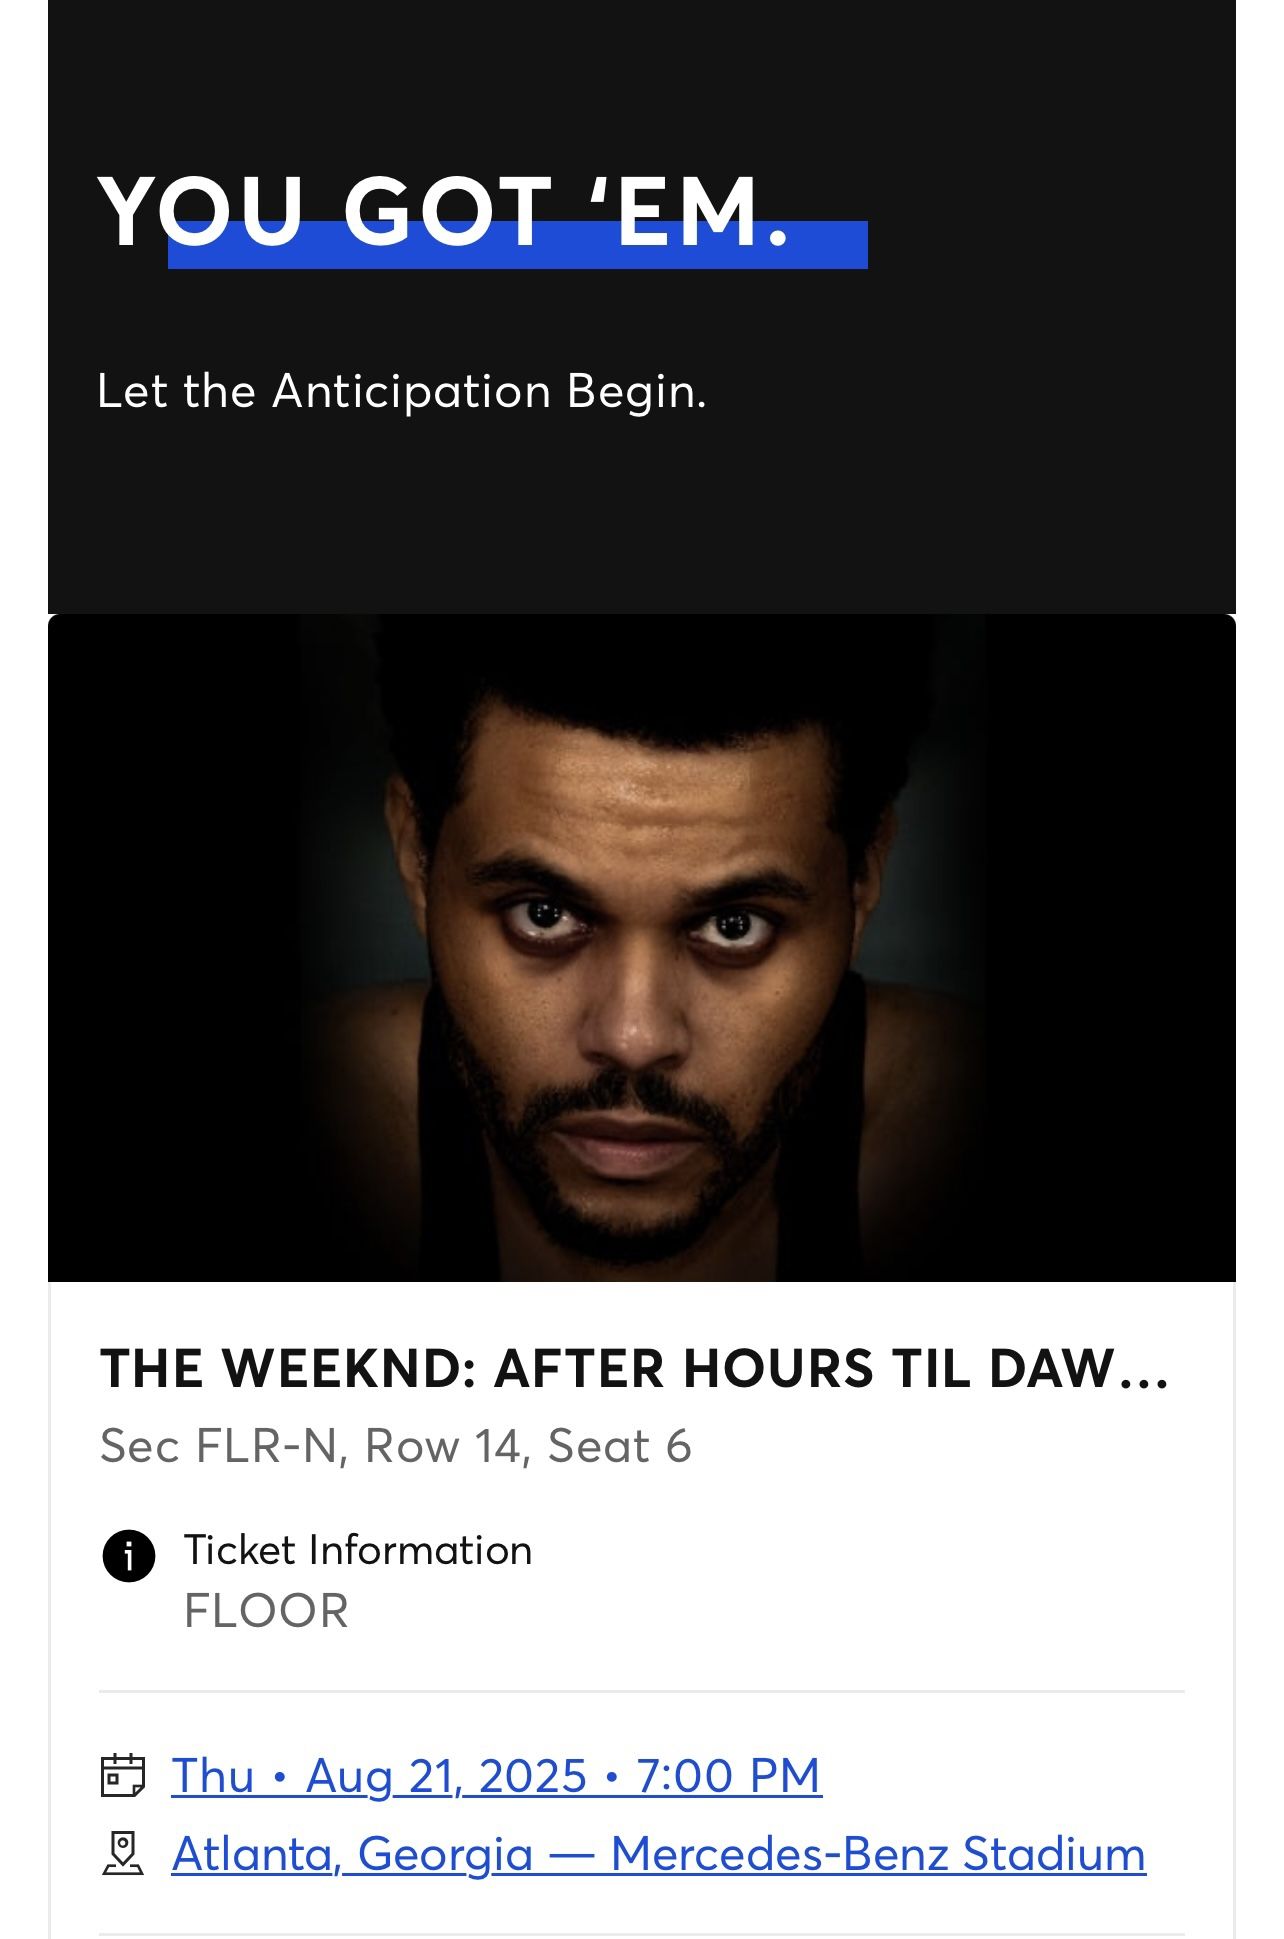Click the Sec FLR-N, Row 14, Seat 6 text

[396, 1446]
